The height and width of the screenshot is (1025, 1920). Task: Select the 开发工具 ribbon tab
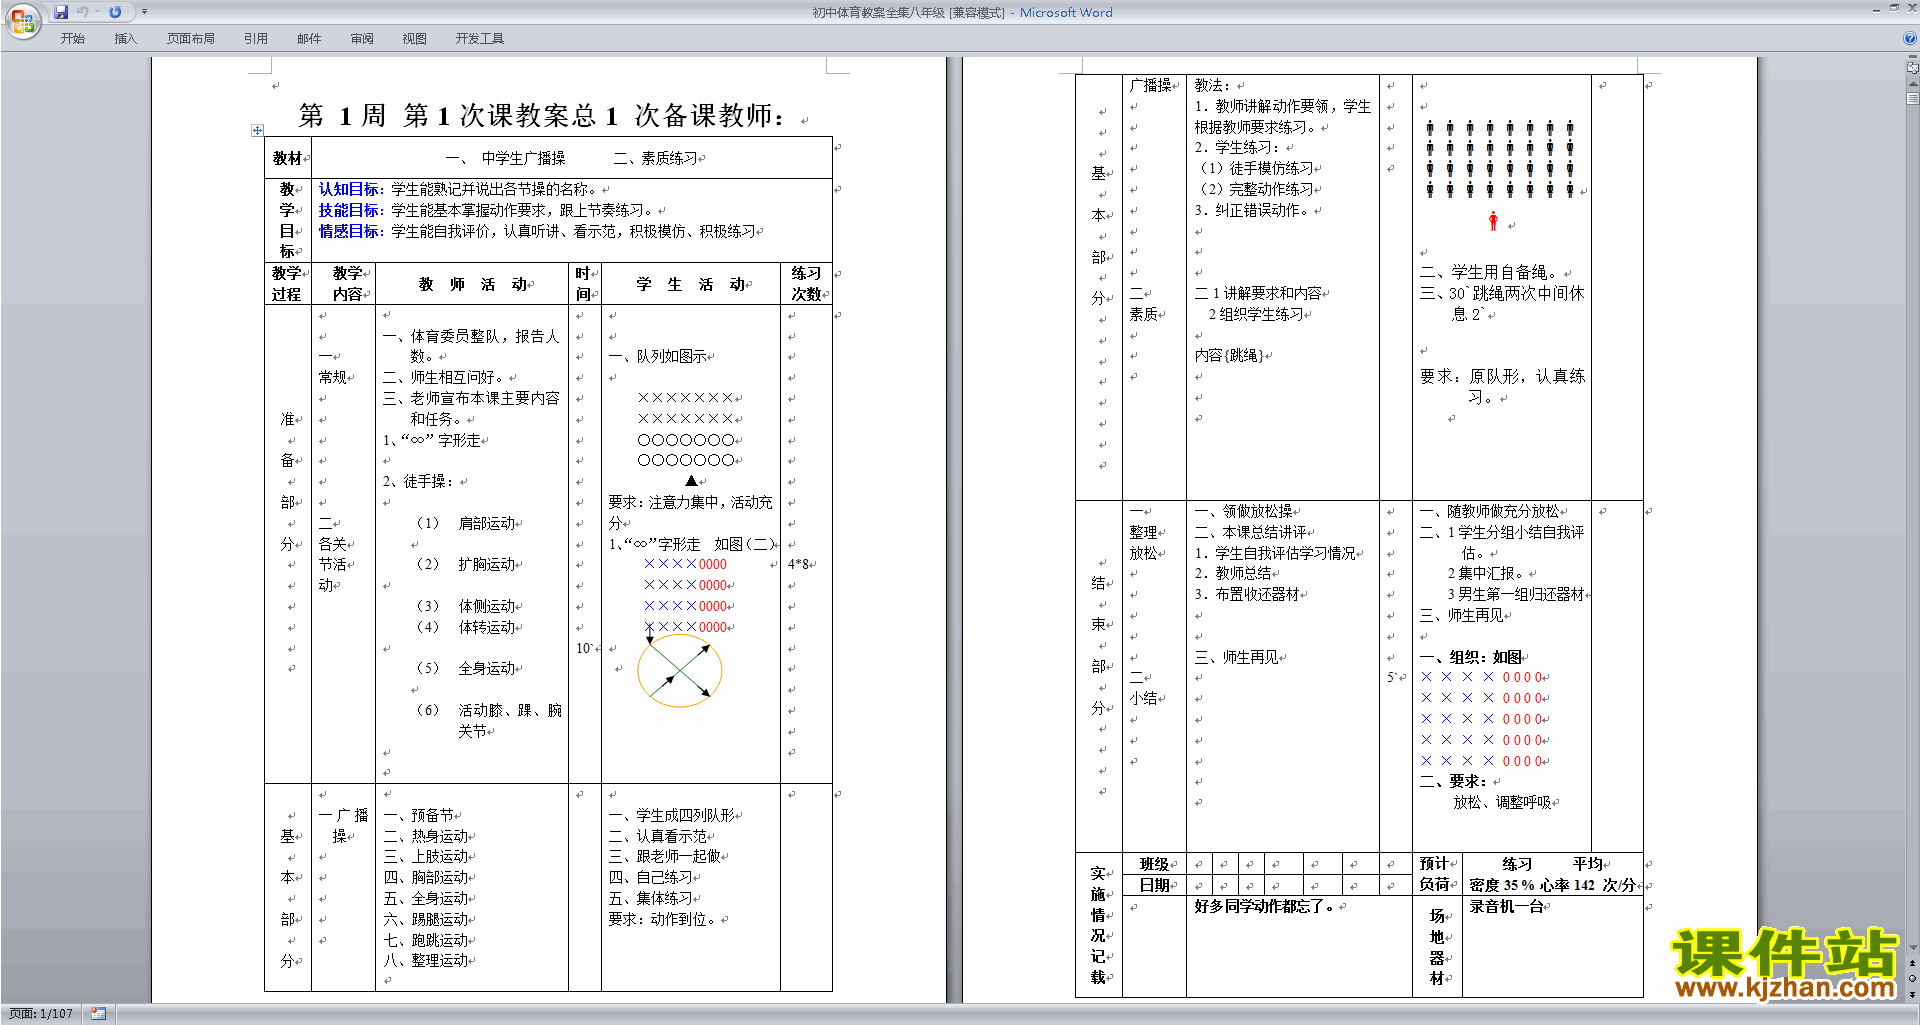coord(480,38)
